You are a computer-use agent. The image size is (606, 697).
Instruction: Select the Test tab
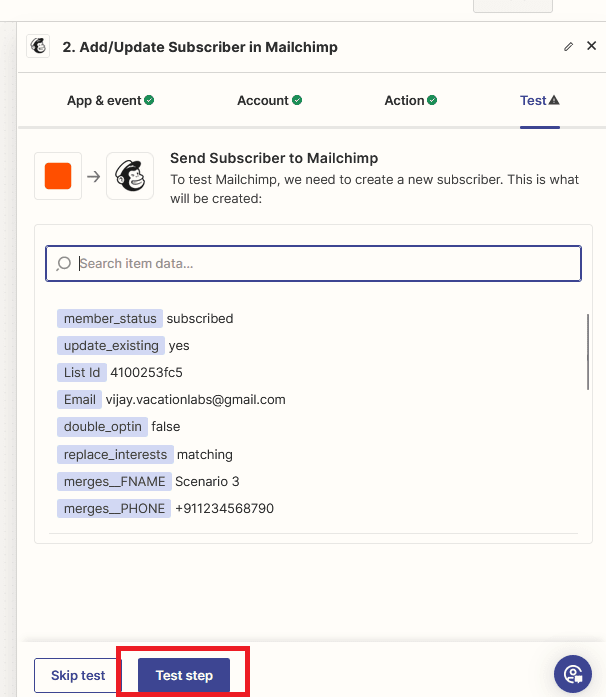tap(533, 101)
